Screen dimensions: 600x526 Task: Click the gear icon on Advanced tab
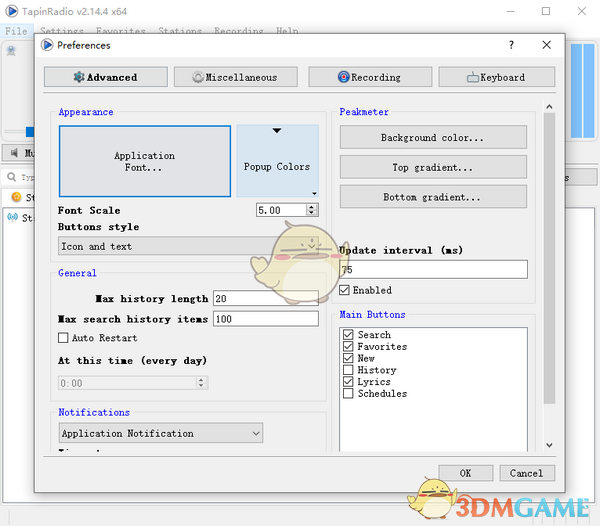click(x=79, y=77)
